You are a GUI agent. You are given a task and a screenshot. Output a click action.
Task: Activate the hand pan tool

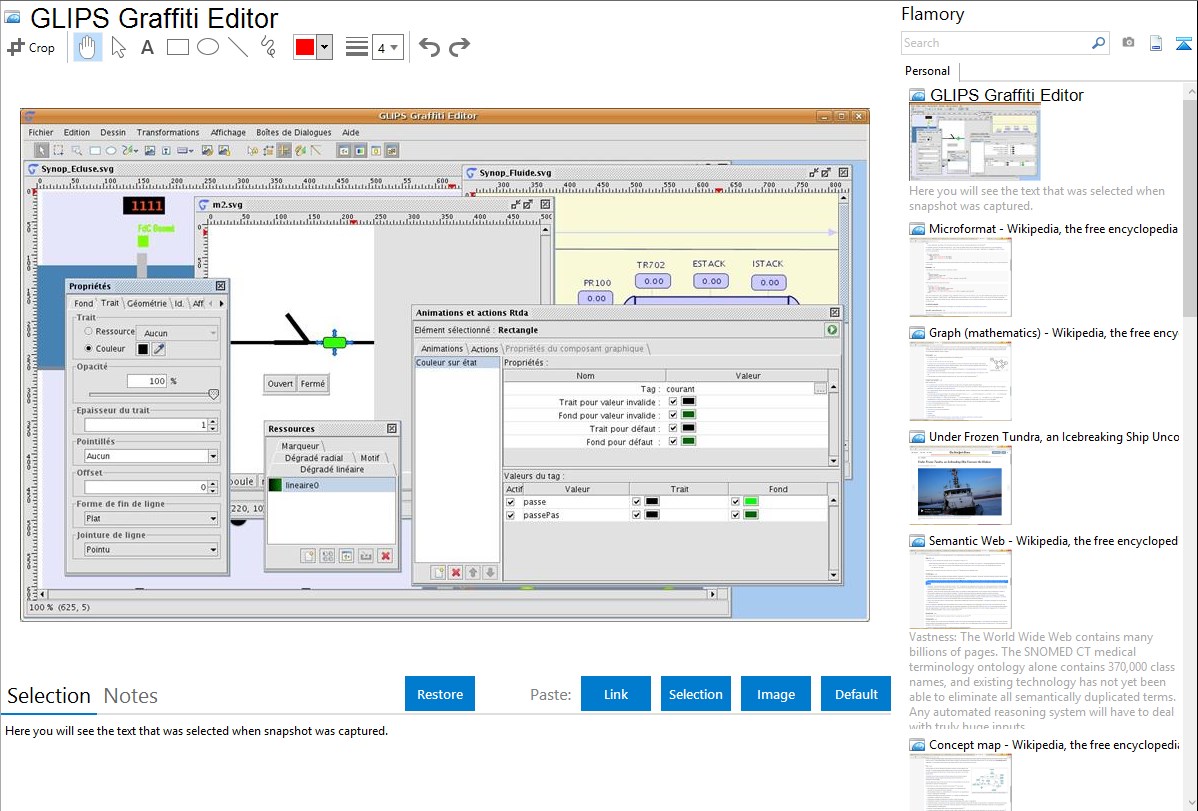[87, 47]
